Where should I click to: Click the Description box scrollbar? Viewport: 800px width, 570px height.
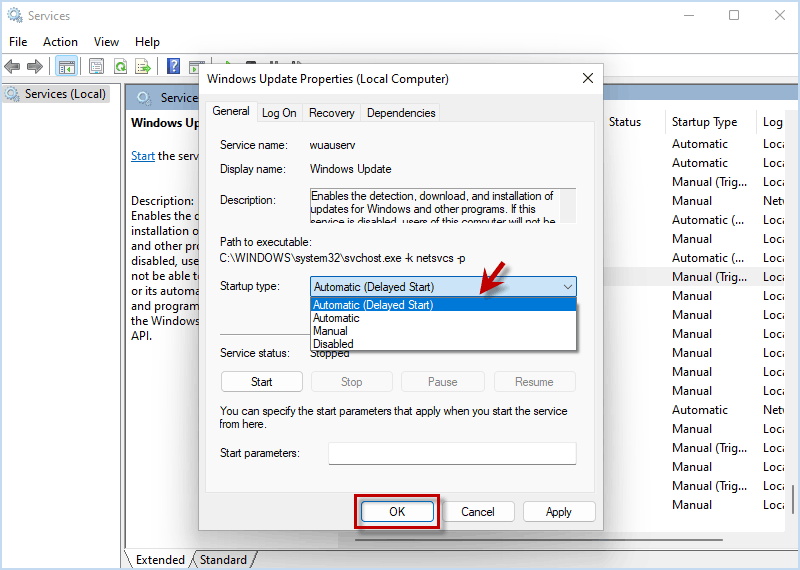pos(568,206)
